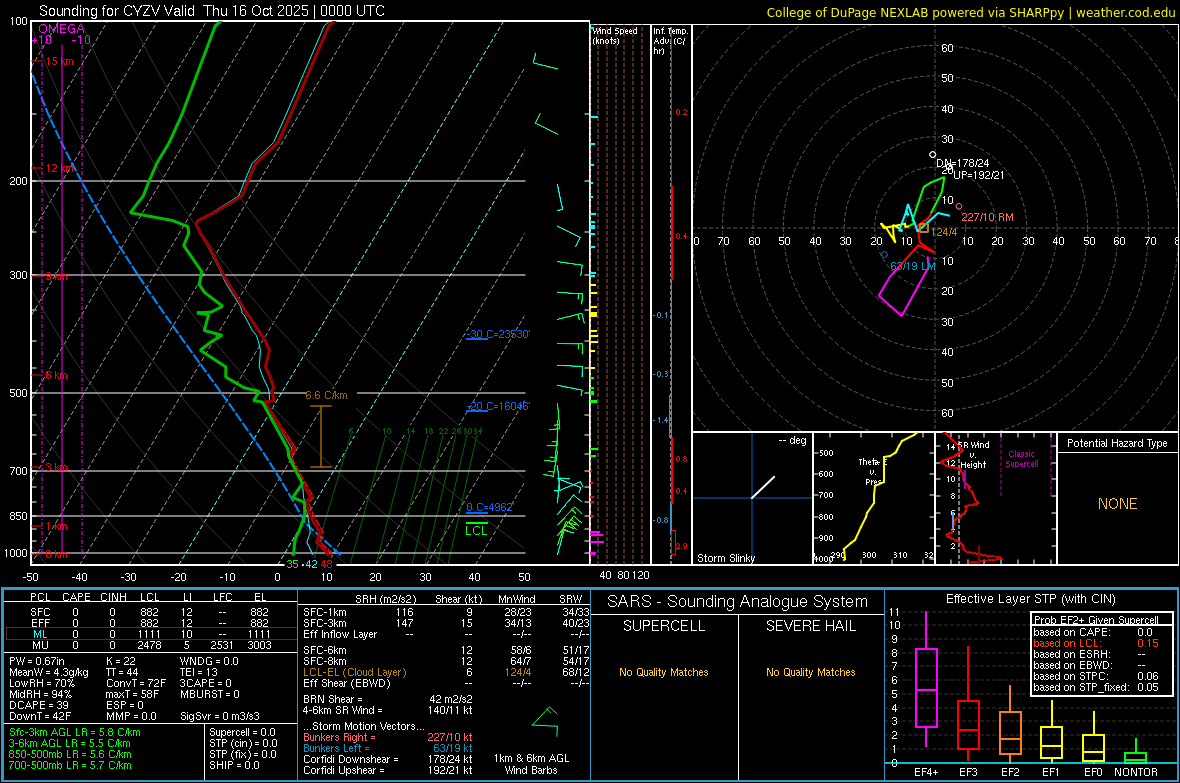Click the 124/4 cloud layer mean wind marker

tap(923, 227)
